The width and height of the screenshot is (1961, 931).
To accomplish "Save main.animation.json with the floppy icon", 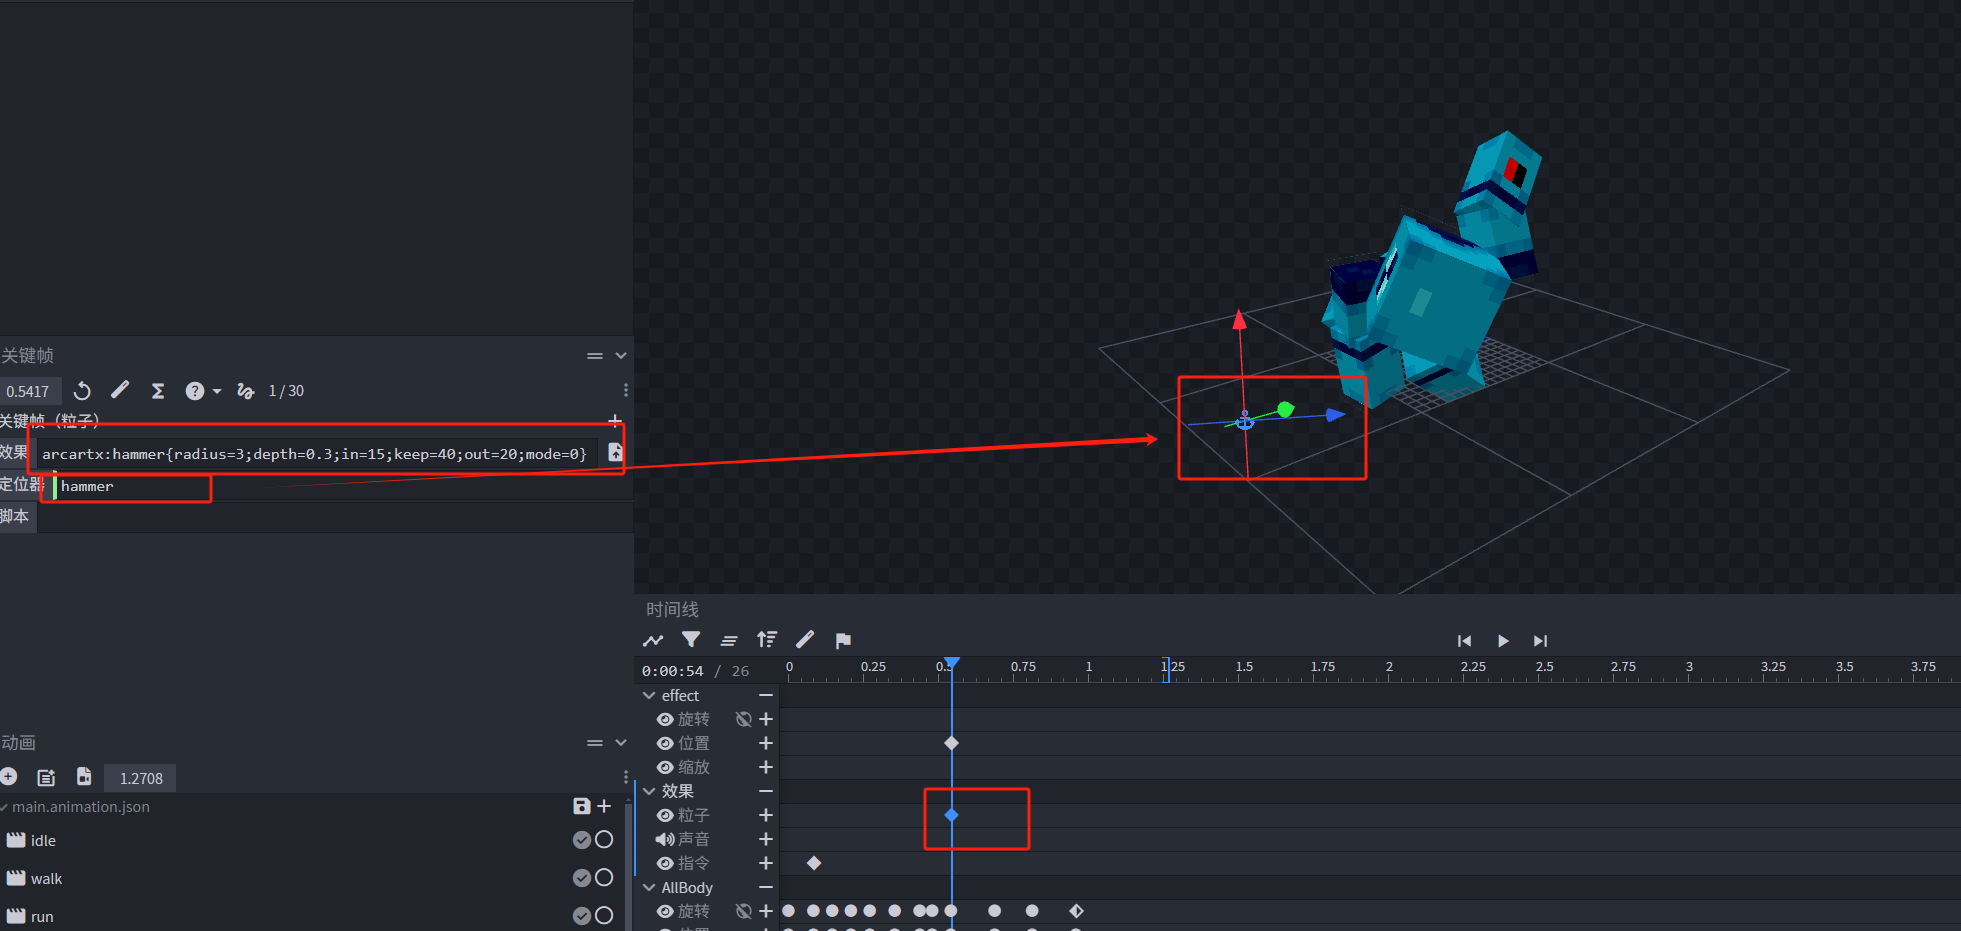I will (x=581, y=806).
